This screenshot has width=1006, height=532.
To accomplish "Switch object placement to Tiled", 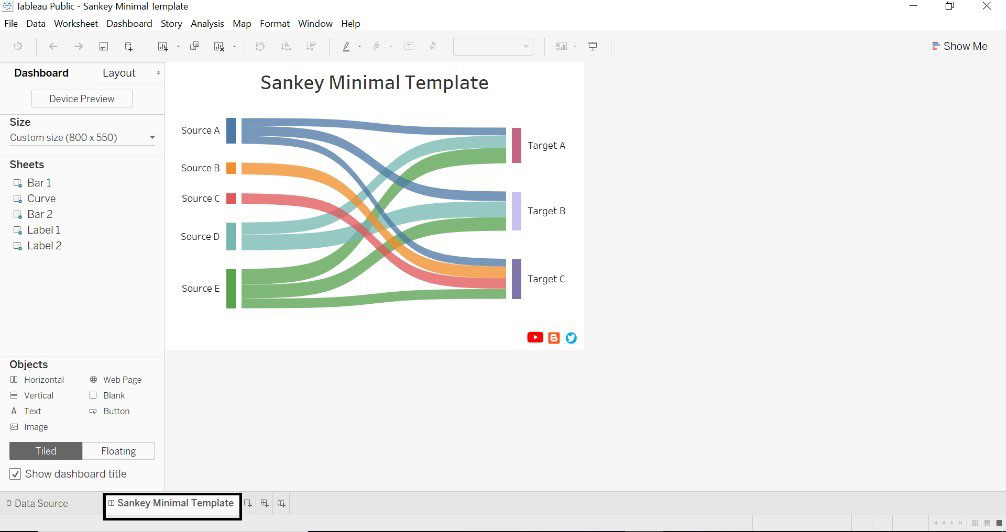I will click(x=46, y=451).
